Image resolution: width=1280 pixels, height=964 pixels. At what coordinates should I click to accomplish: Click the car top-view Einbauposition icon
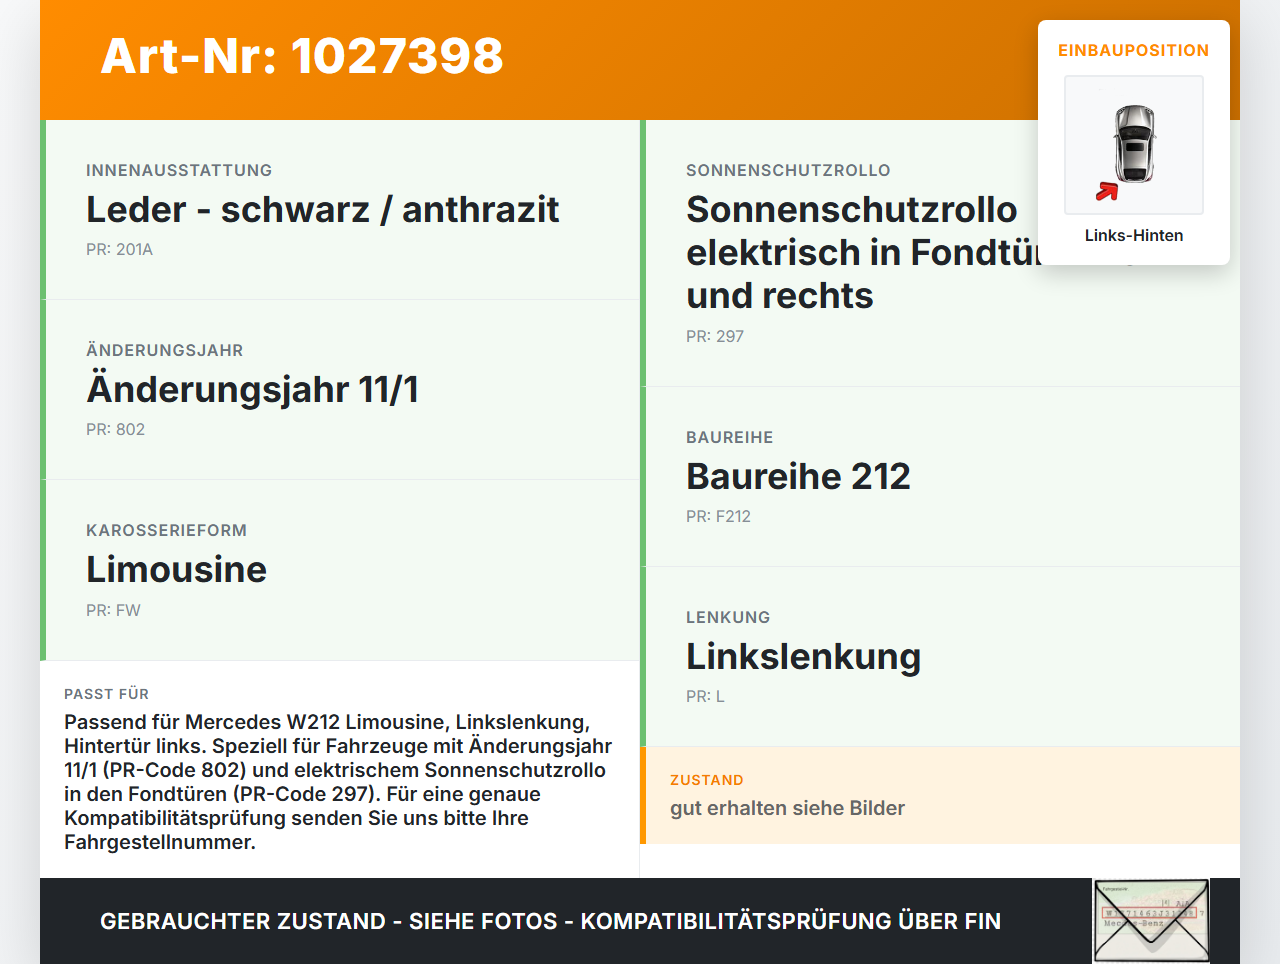[1133, 145]
